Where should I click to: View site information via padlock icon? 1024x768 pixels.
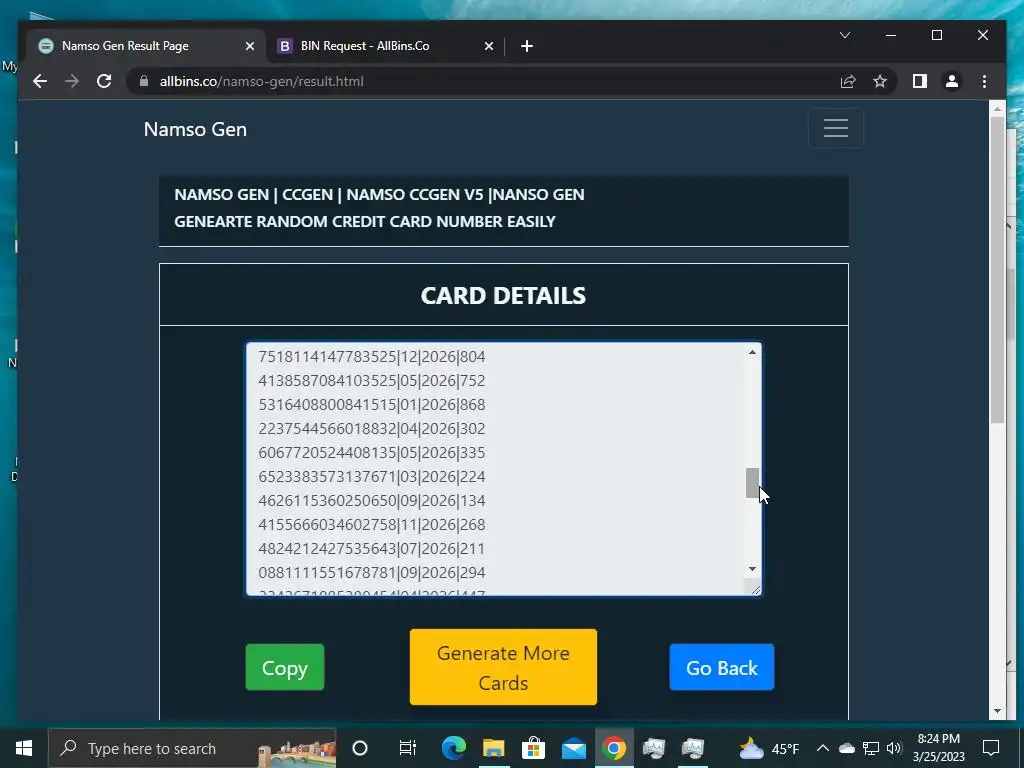144,81
